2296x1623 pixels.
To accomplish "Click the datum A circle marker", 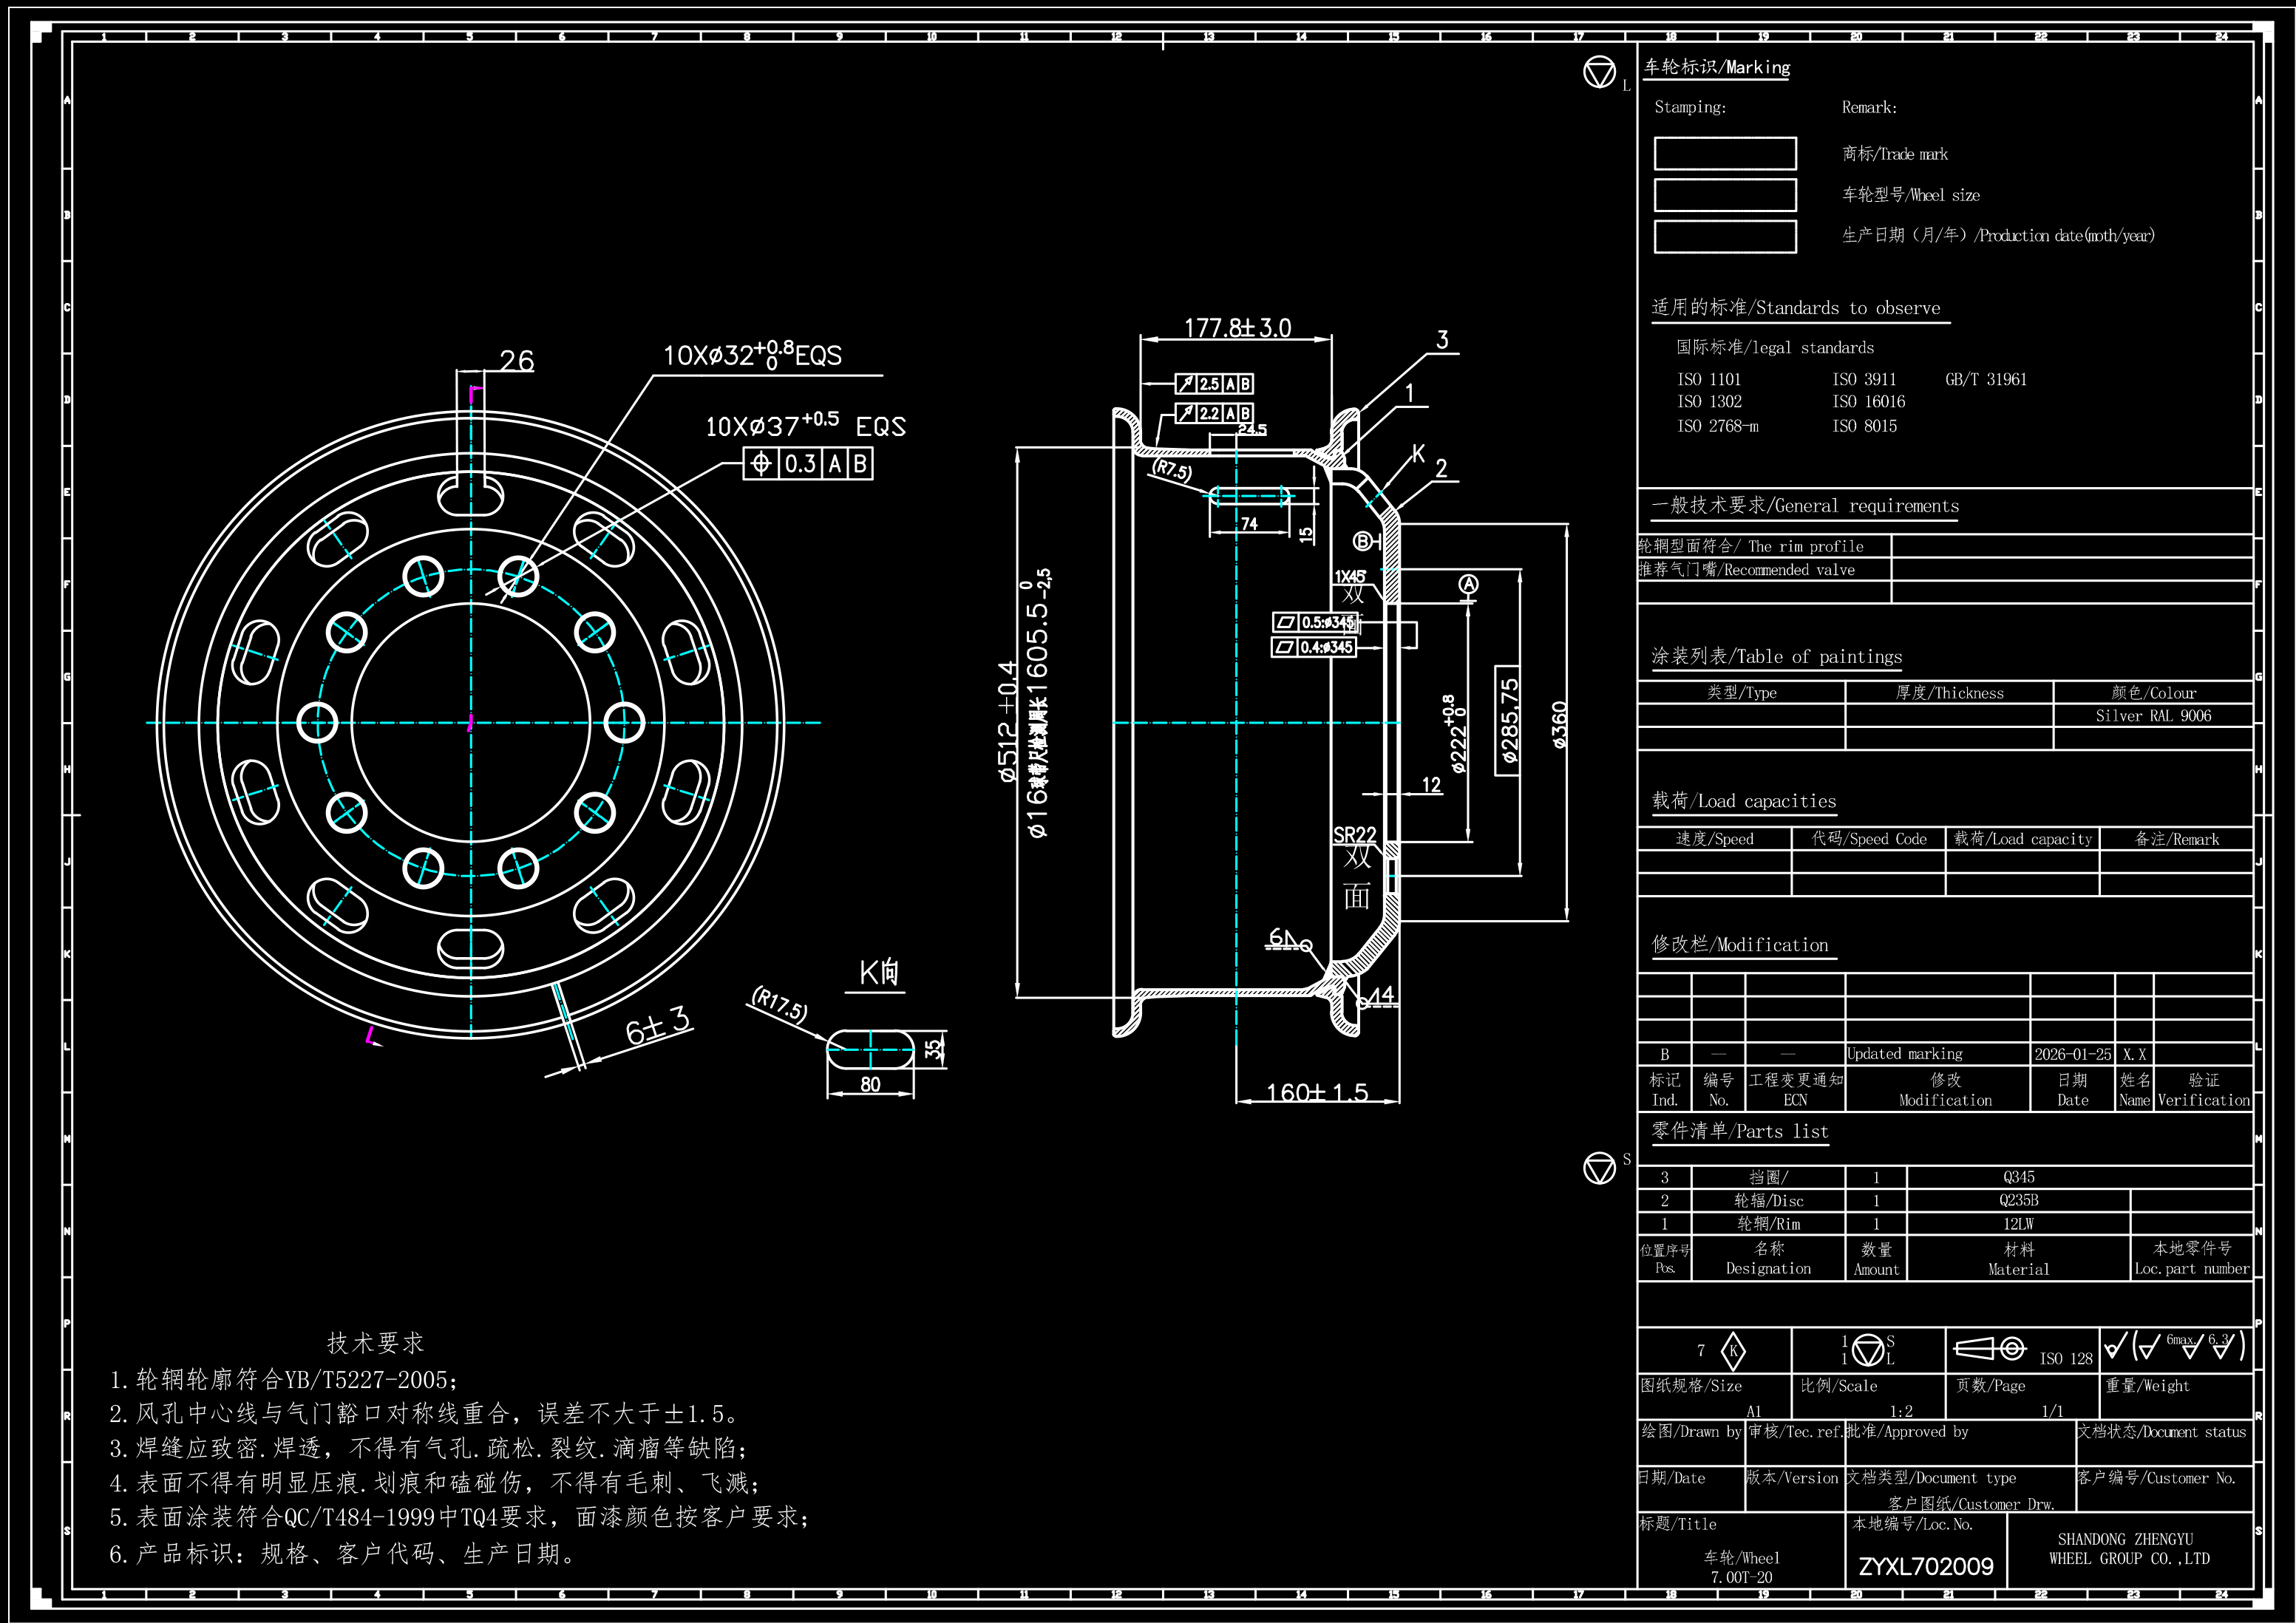I will (x=1468, y=584).
